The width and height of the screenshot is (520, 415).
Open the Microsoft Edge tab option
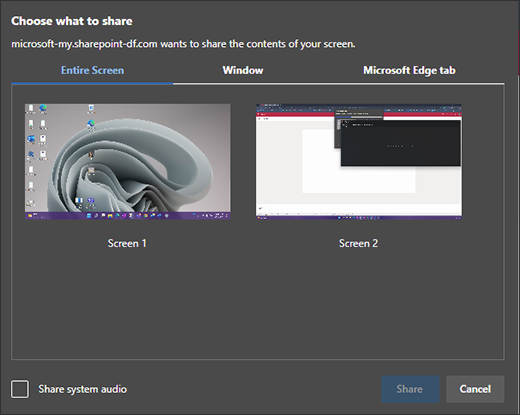pyautogui.click(x=409, y=70)
